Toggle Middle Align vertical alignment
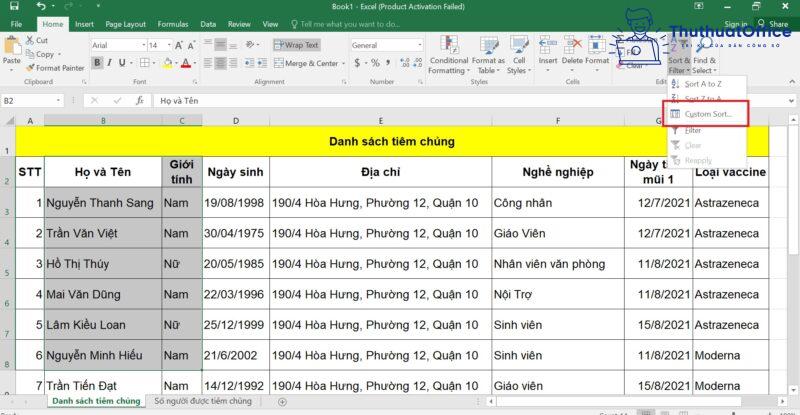Image resolution: width=800 pixels, height=415 pixels. (220, 45)
